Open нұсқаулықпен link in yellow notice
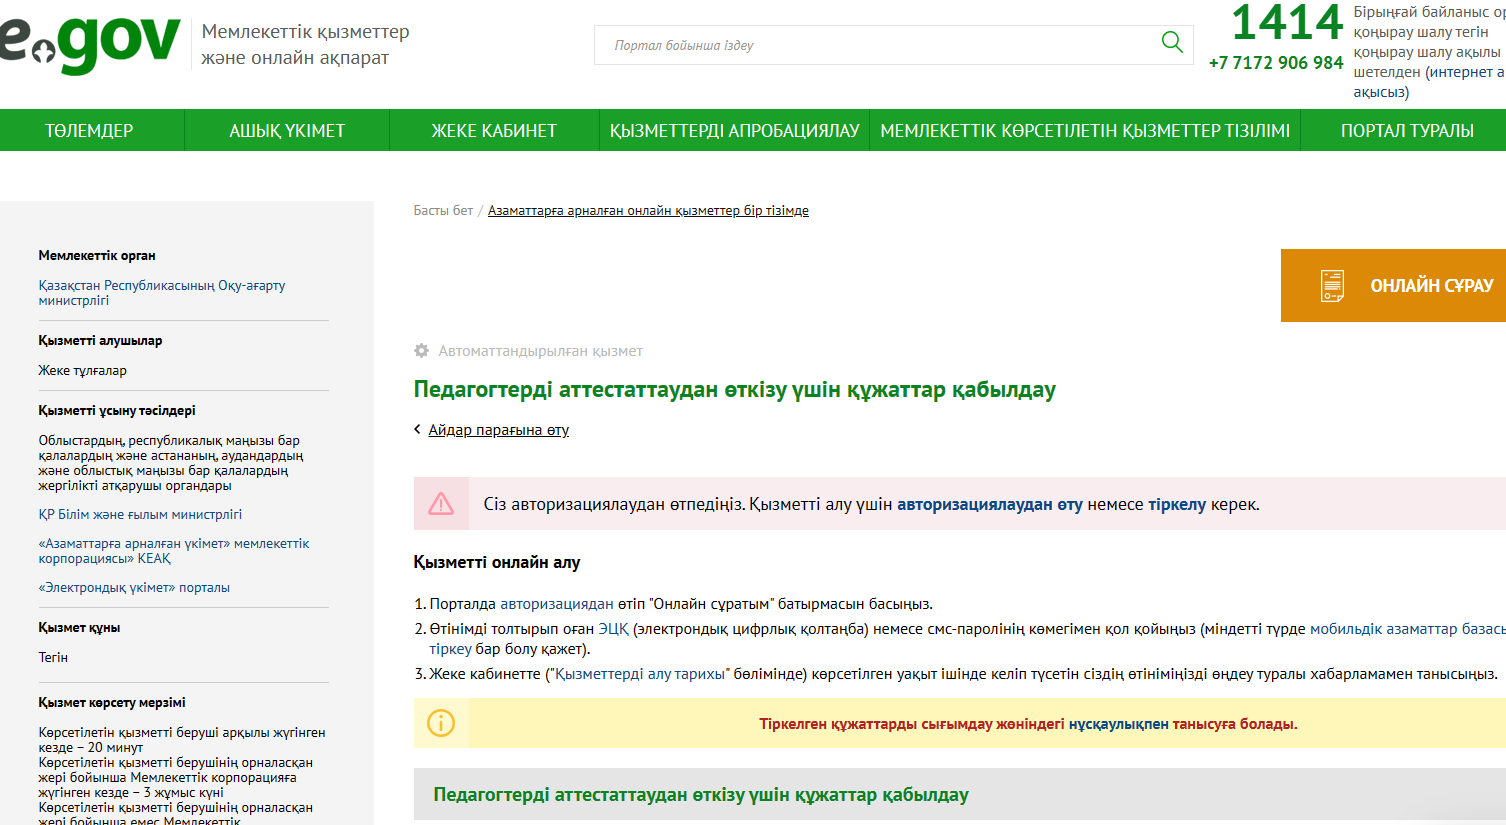 1118,724
